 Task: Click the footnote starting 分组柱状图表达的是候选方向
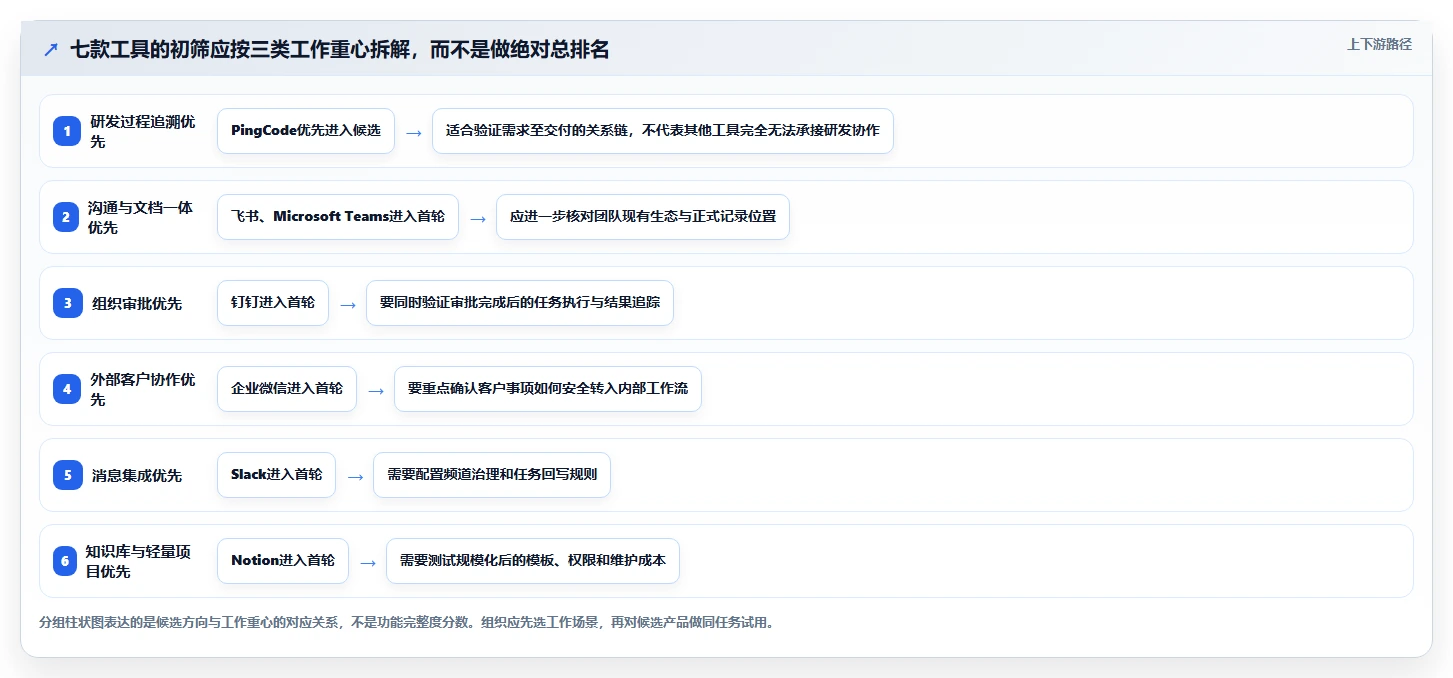(407, 622)
